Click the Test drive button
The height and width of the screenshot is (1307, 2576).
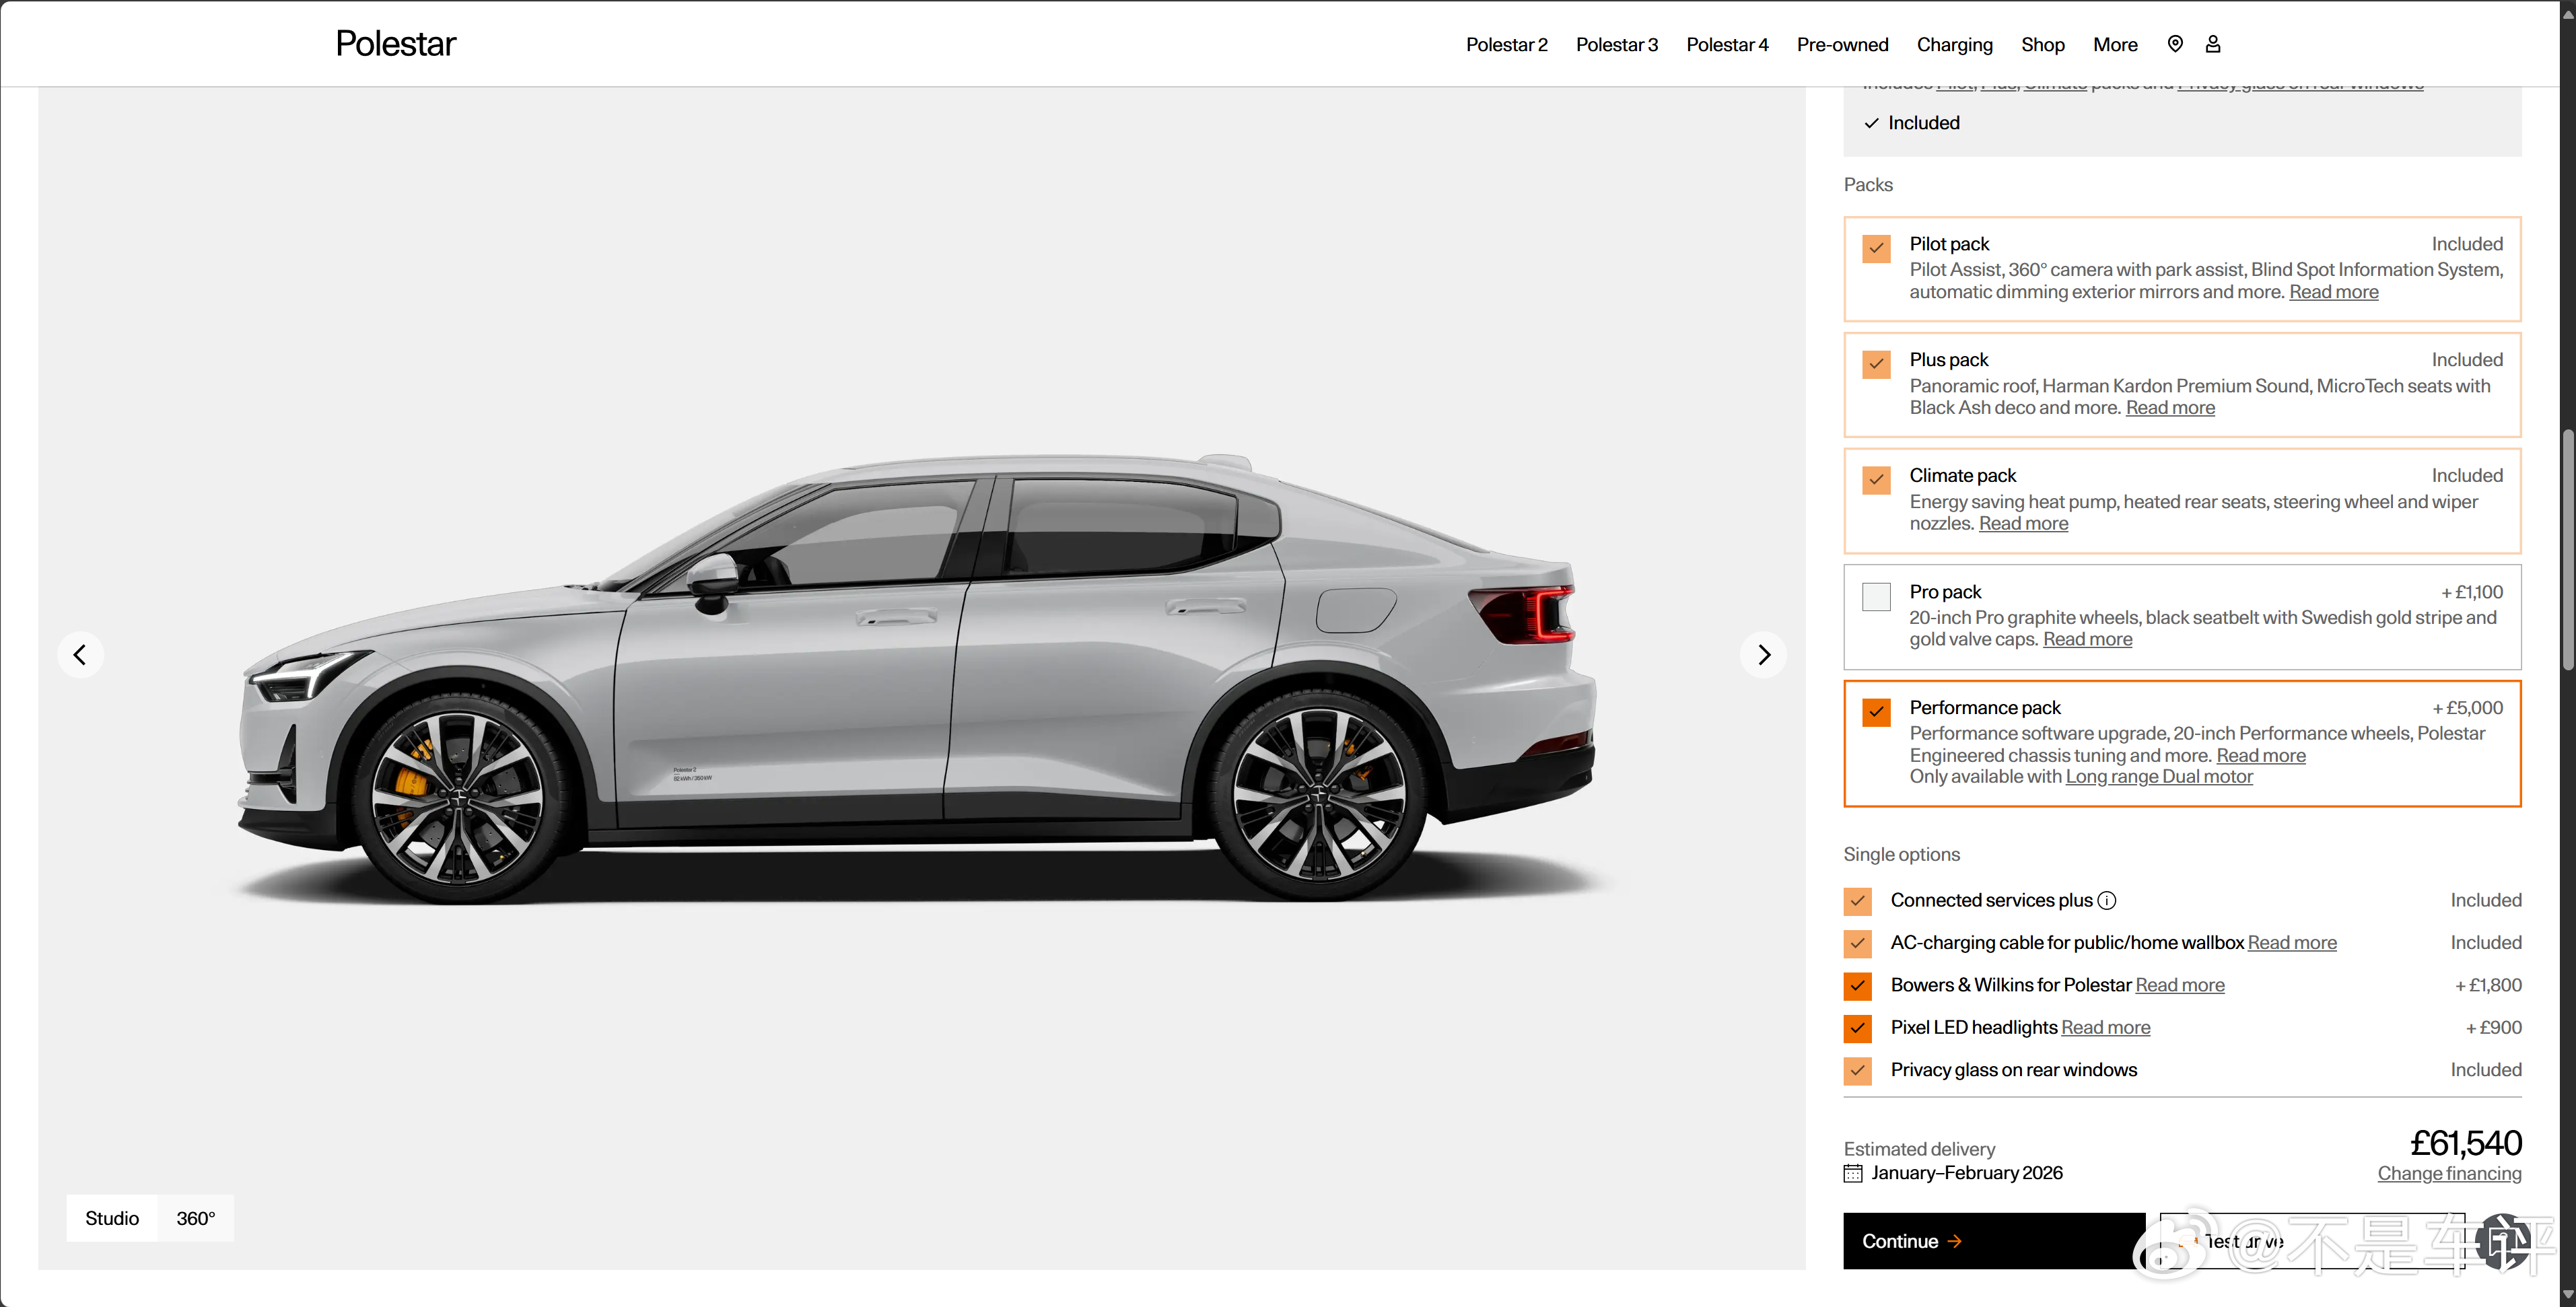(2312, 1241)
